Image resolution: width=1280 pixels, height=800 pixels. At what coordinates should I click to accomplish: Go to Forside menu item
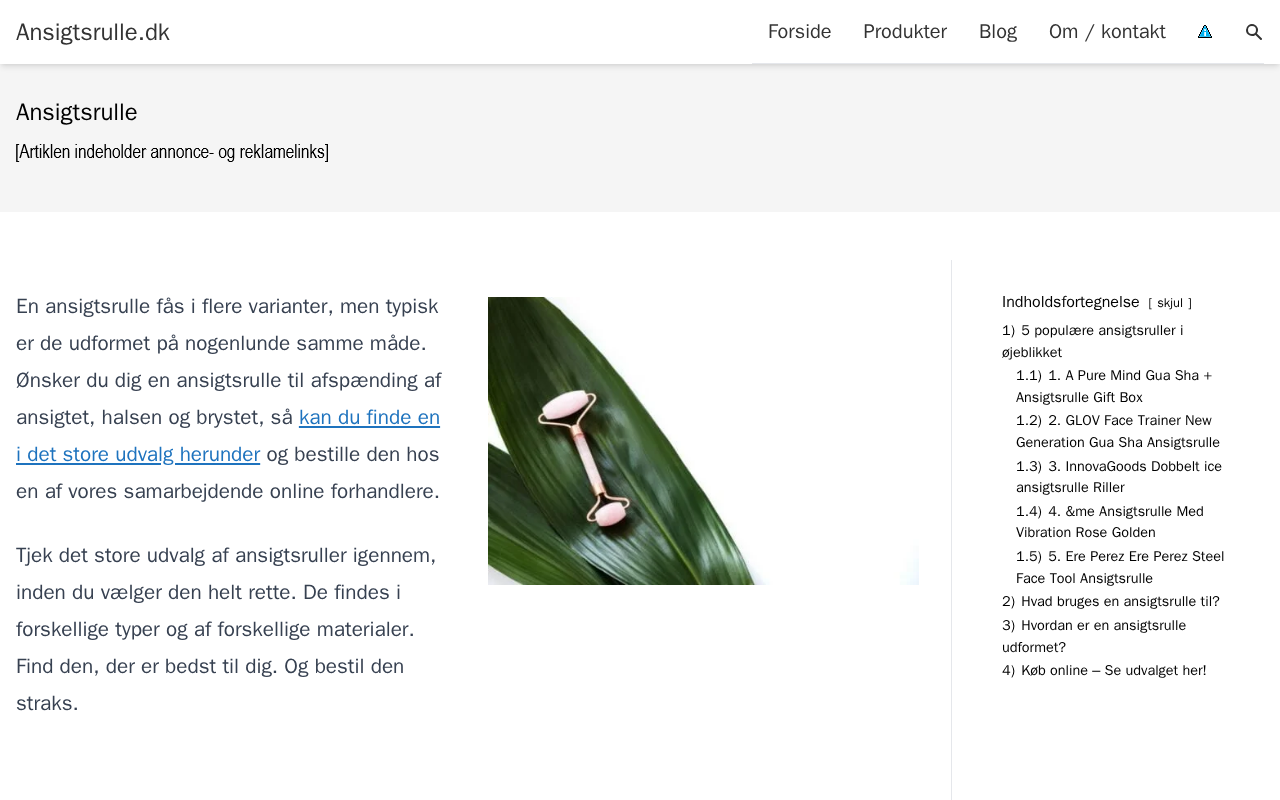pos(799,32)
